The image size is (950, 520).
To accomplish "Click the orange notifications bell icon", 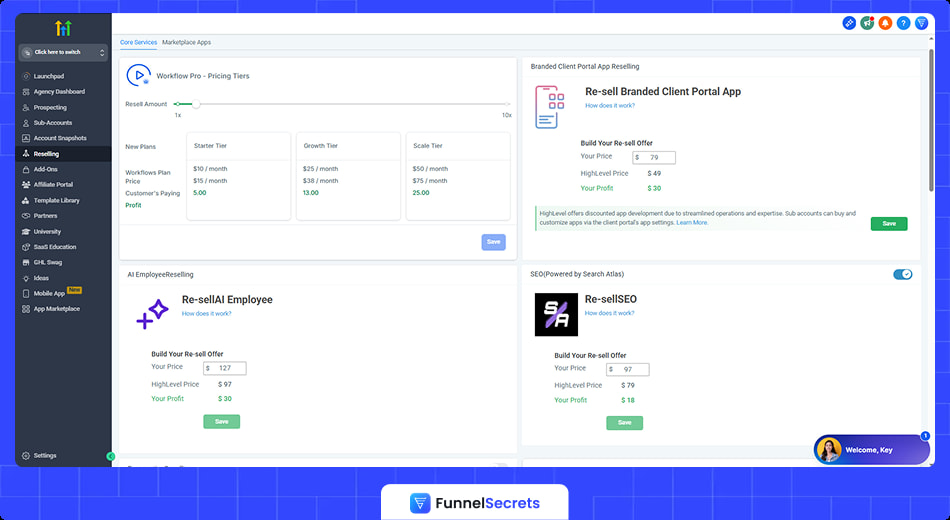I will pyautogui.click(x=885, y=23).
